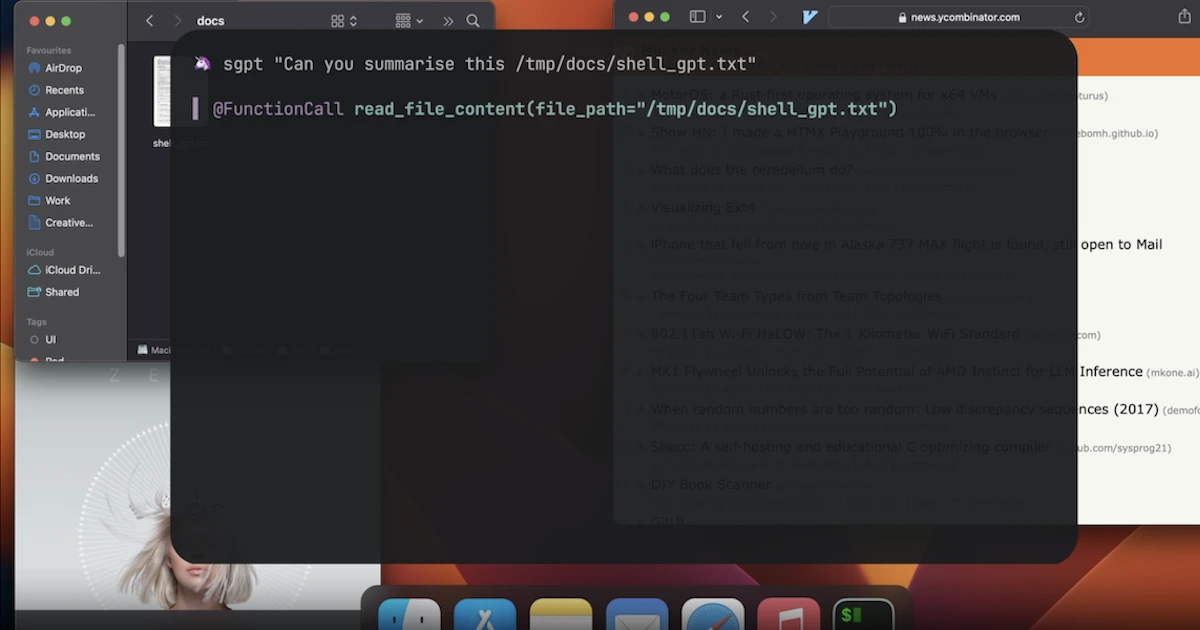Select Documents in Finder sidebar
The width and height of the screenshot is (1200, 630).
(72, 156)
